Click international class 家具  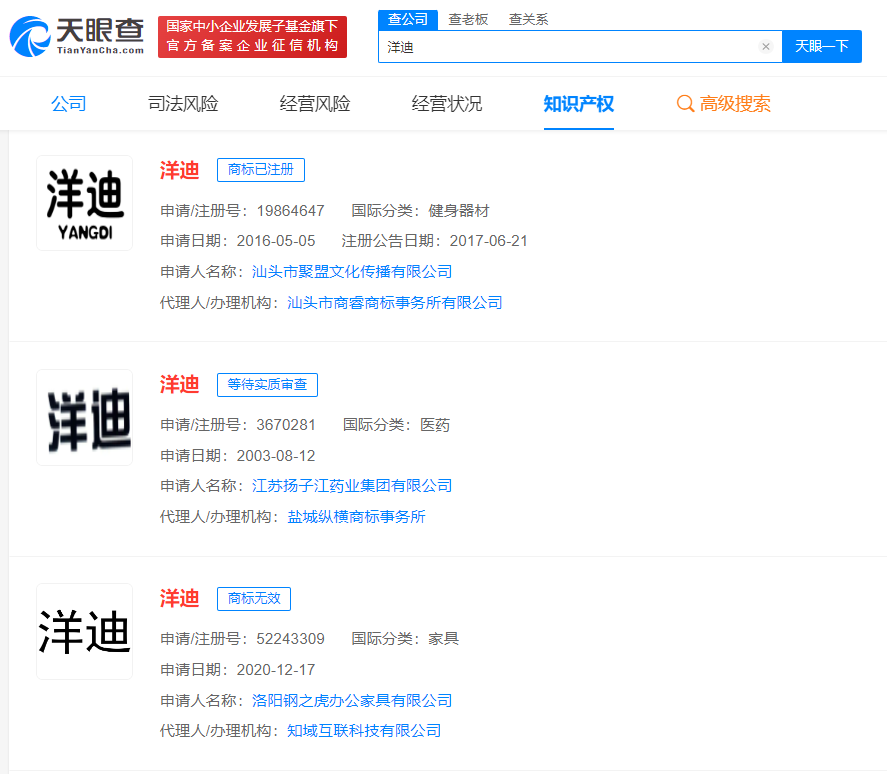[444, 639]
